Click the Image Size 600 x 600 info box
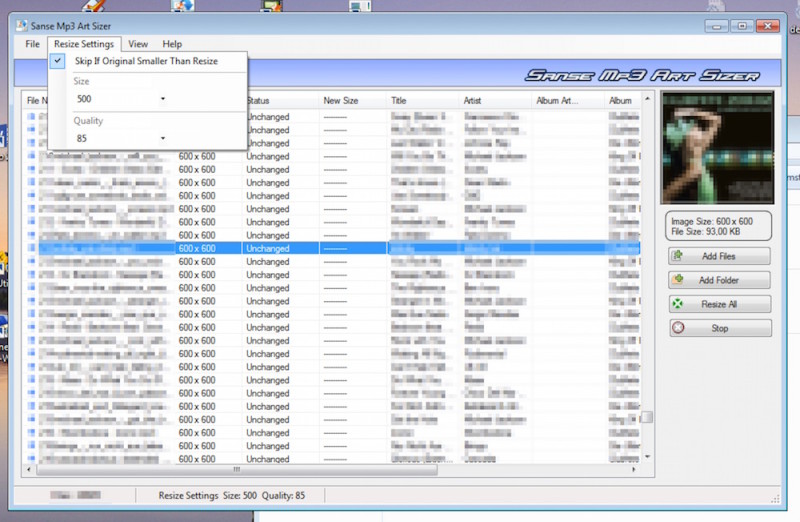Screen dimensions: 800x522 (718, 226)
